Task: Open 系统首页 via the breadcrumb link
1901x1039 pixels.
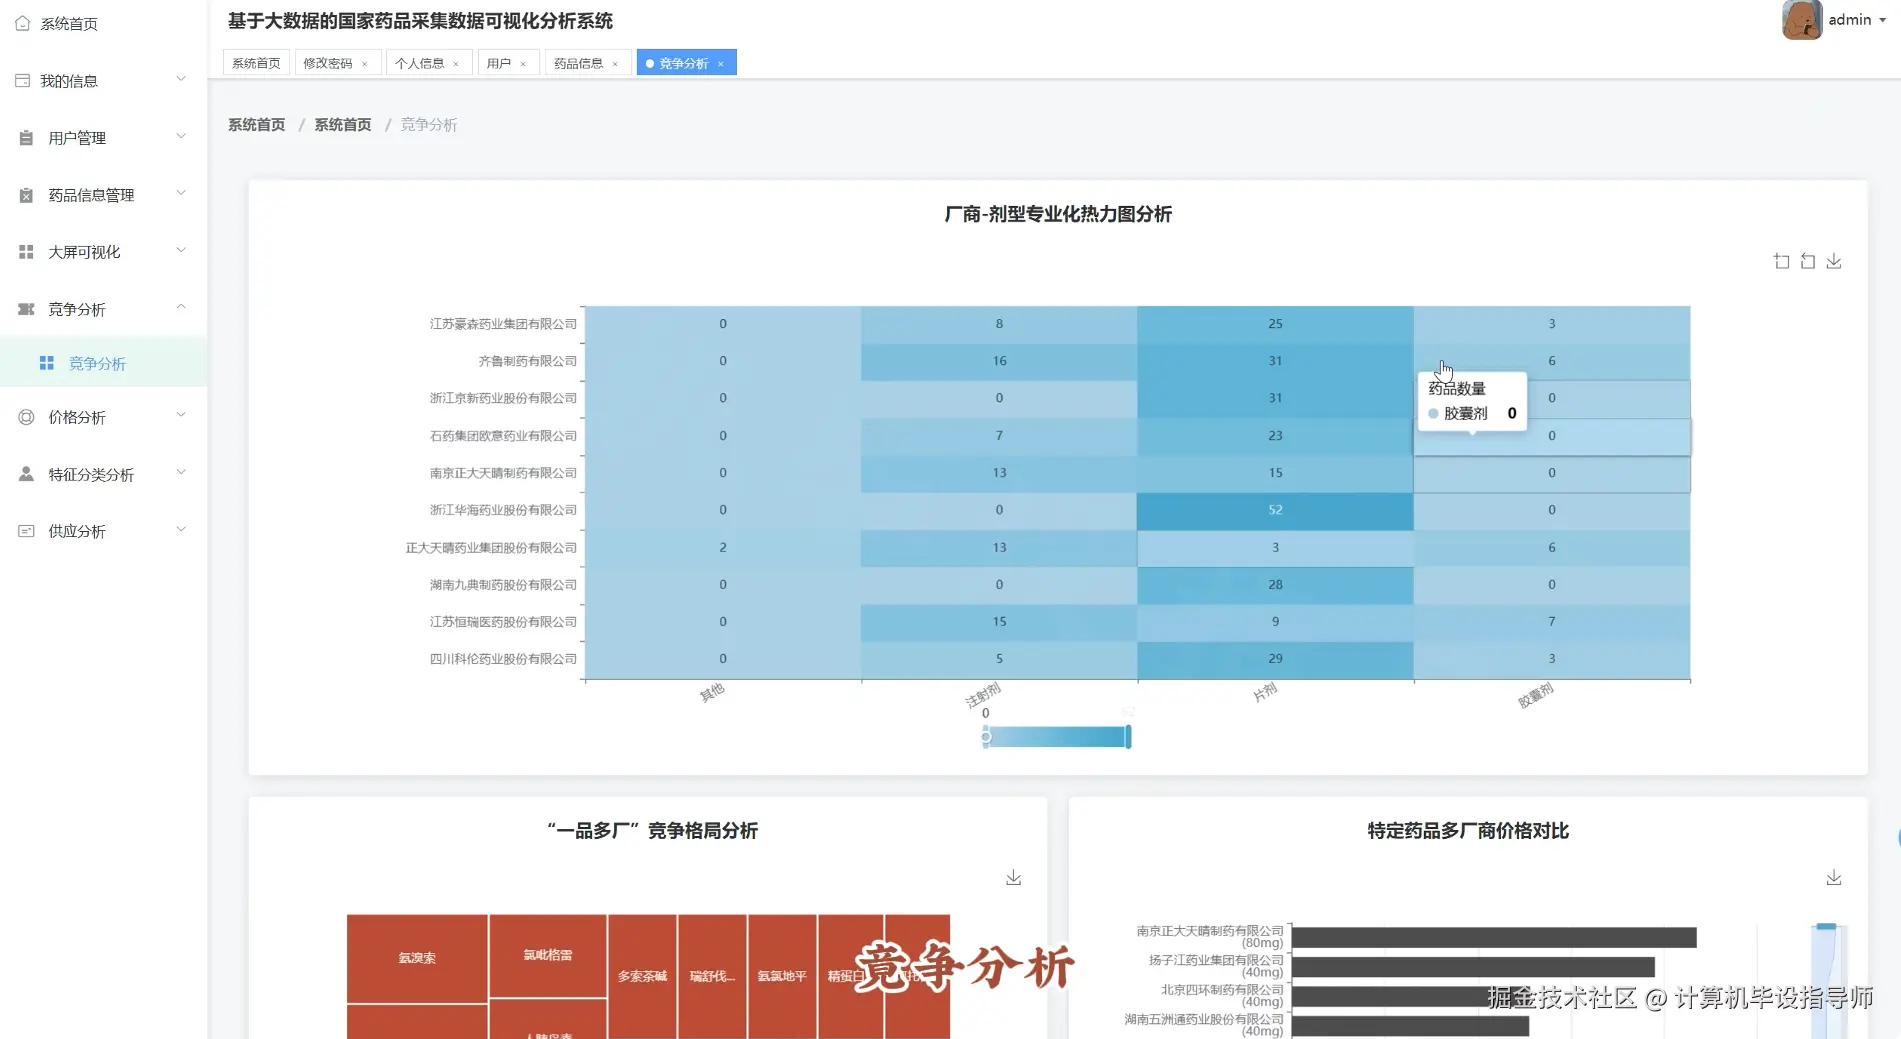Action: click(x=255, y=124)
